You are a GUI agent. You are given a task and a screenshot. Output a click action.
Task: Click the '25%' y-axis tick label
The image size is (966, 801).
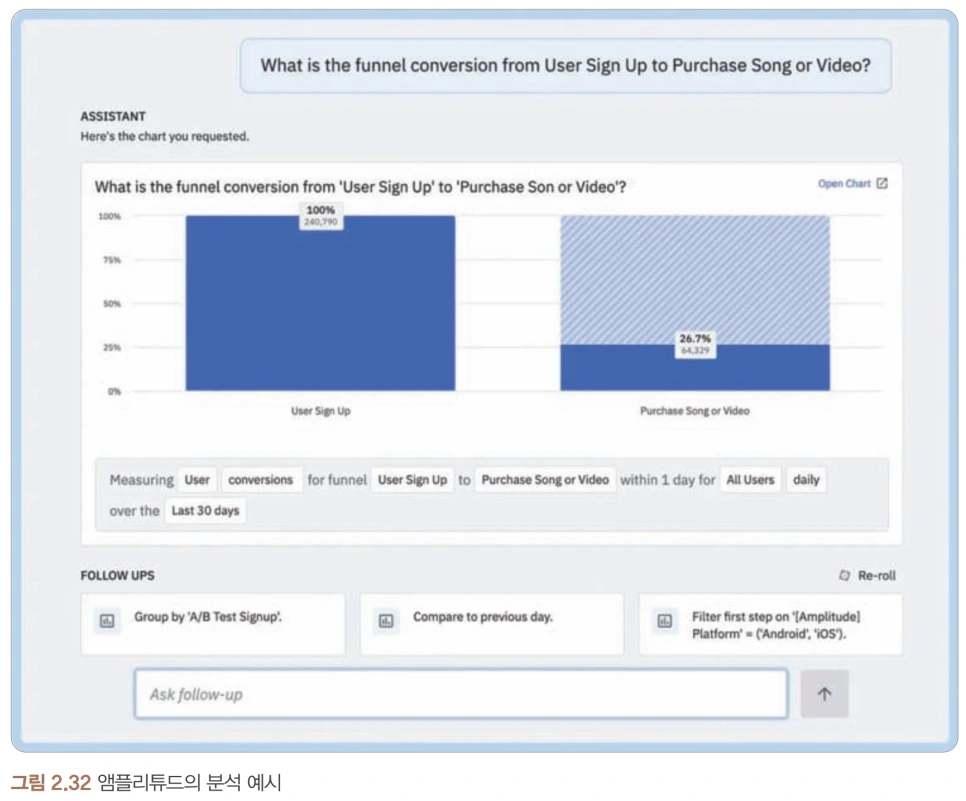tap(112, 348)
